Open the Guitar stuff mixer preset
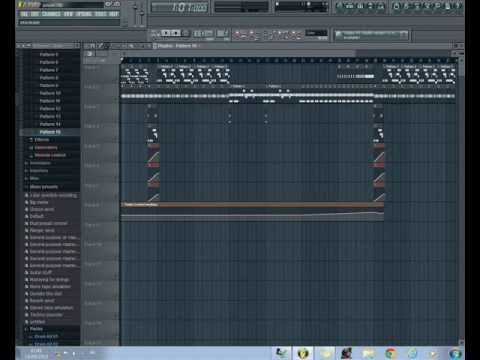This screenshot has width=480, height=360. [41, 272]
